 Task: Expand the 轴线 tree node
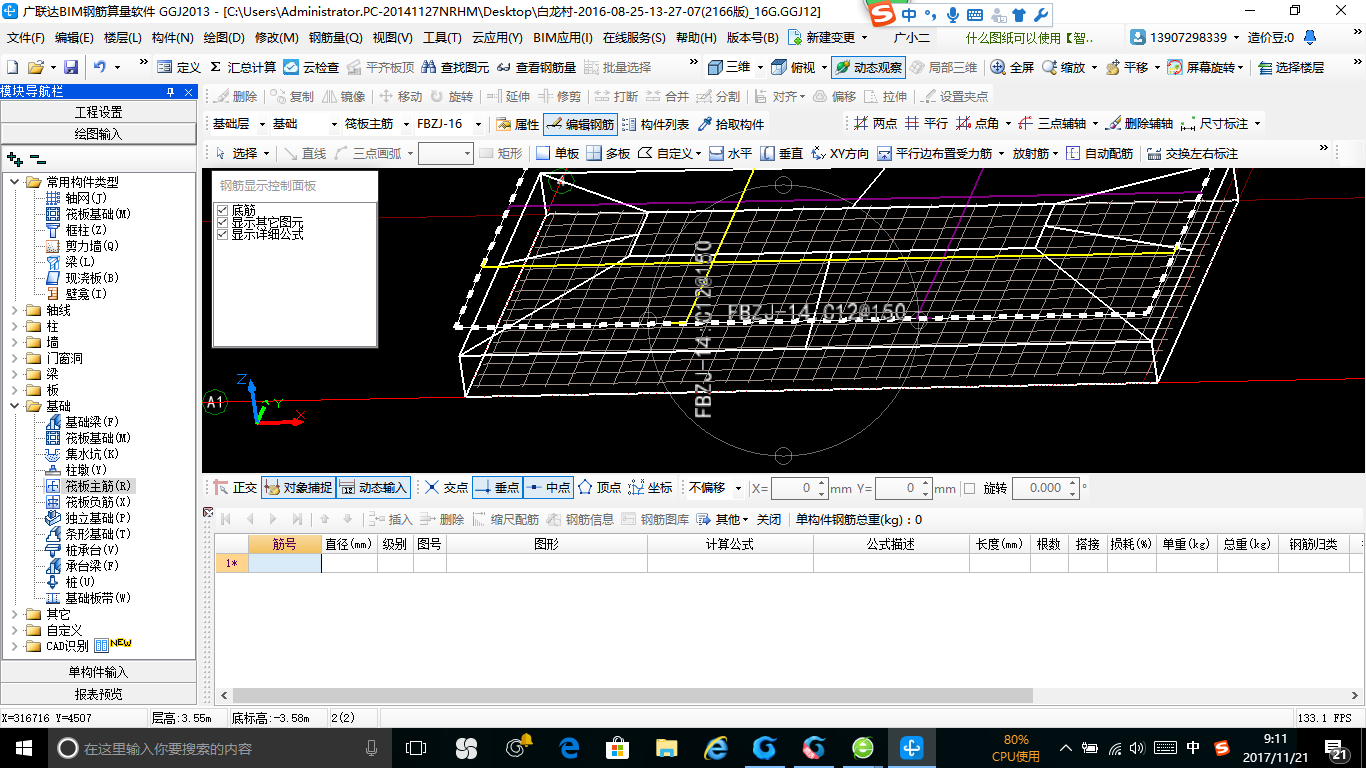15,310
